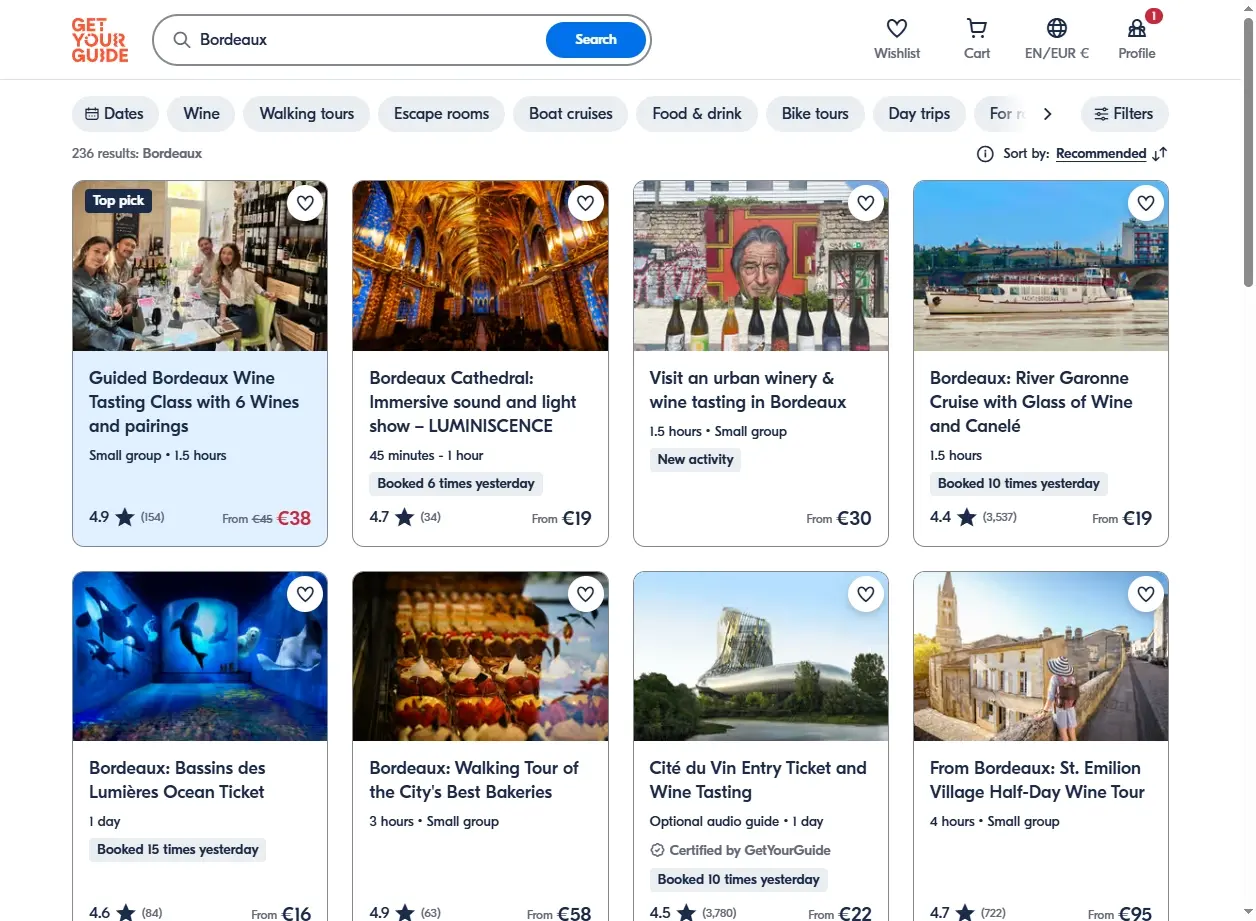Wishlist the Guided Bordeaux Wine Tasting Class
Viewport: 1256px width, 921px height.
pos(306,204)
